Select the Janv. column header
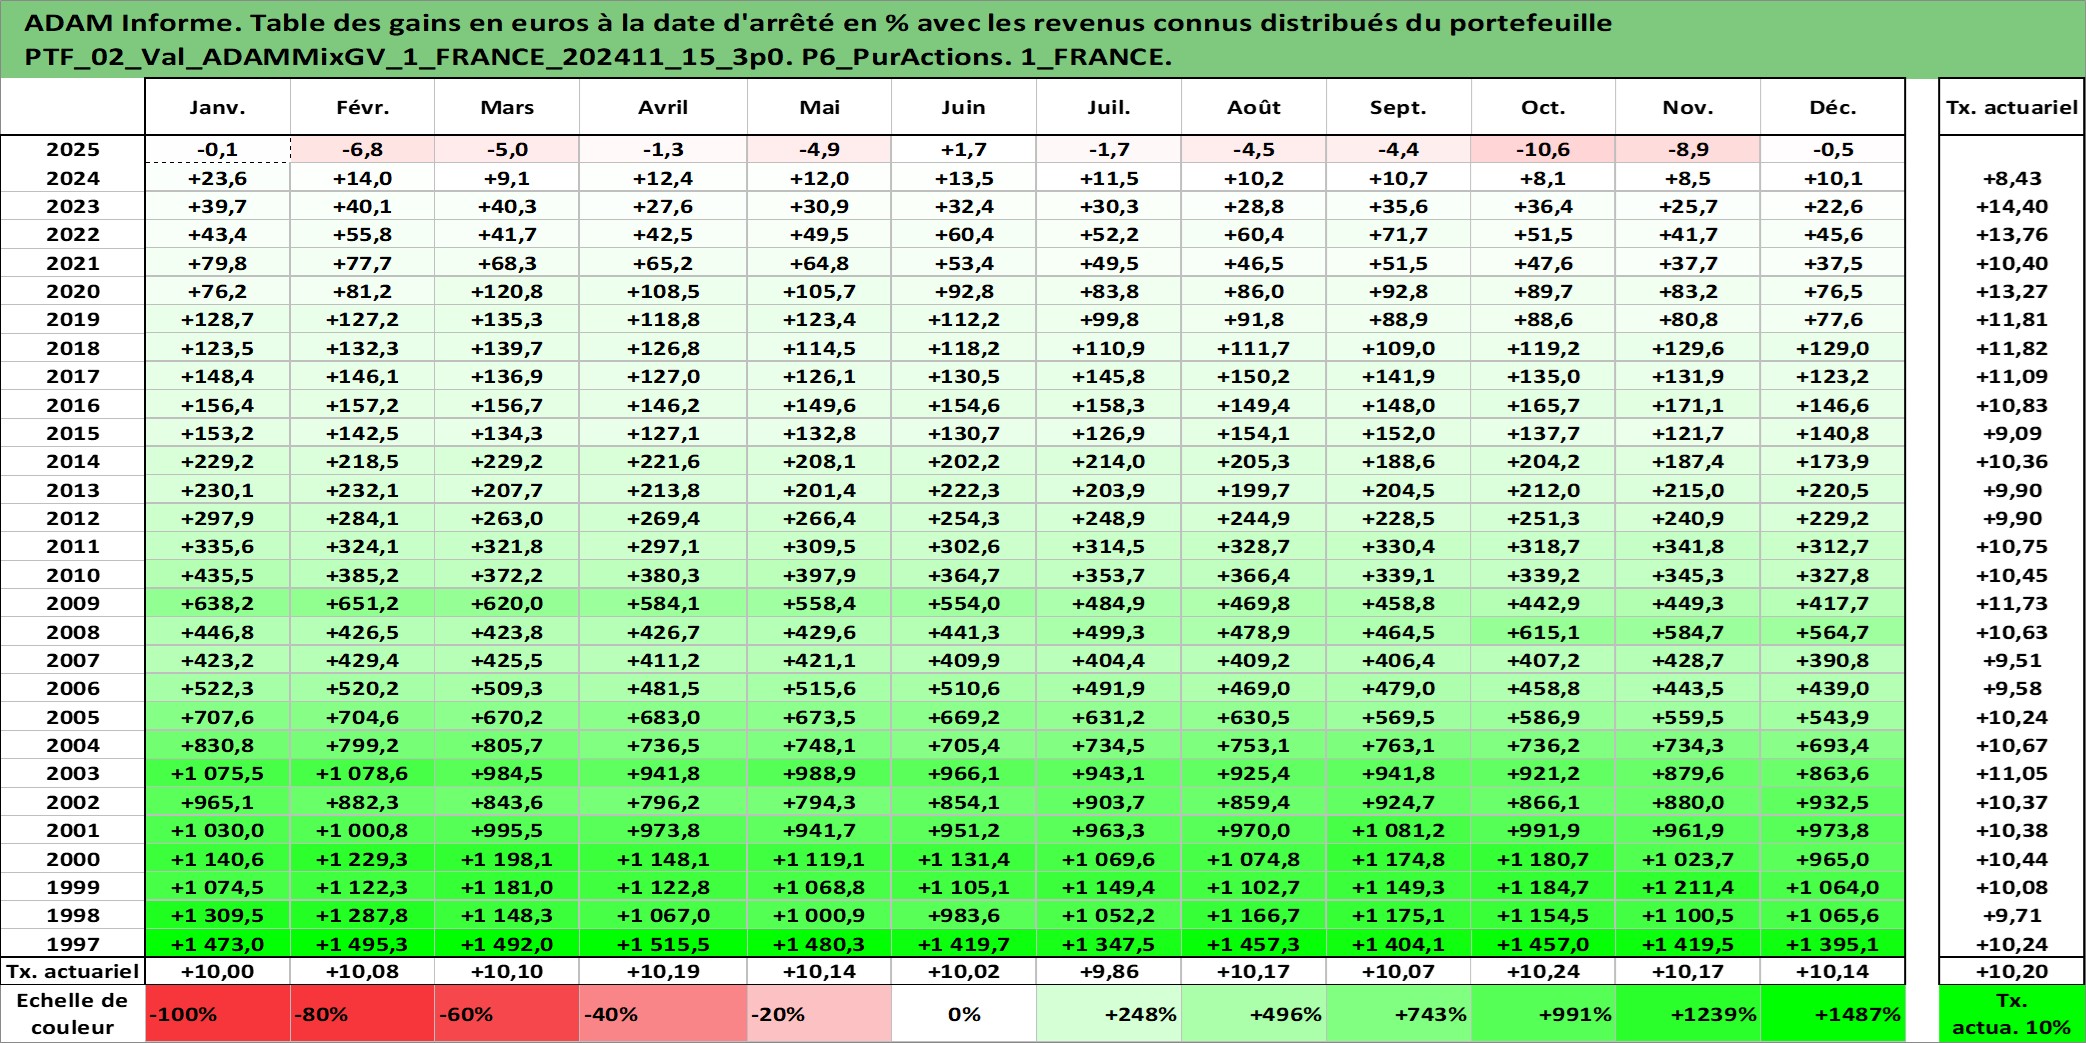This screenshot has height=1043, width=2086. pyautogui.click(x=218, y=107)
